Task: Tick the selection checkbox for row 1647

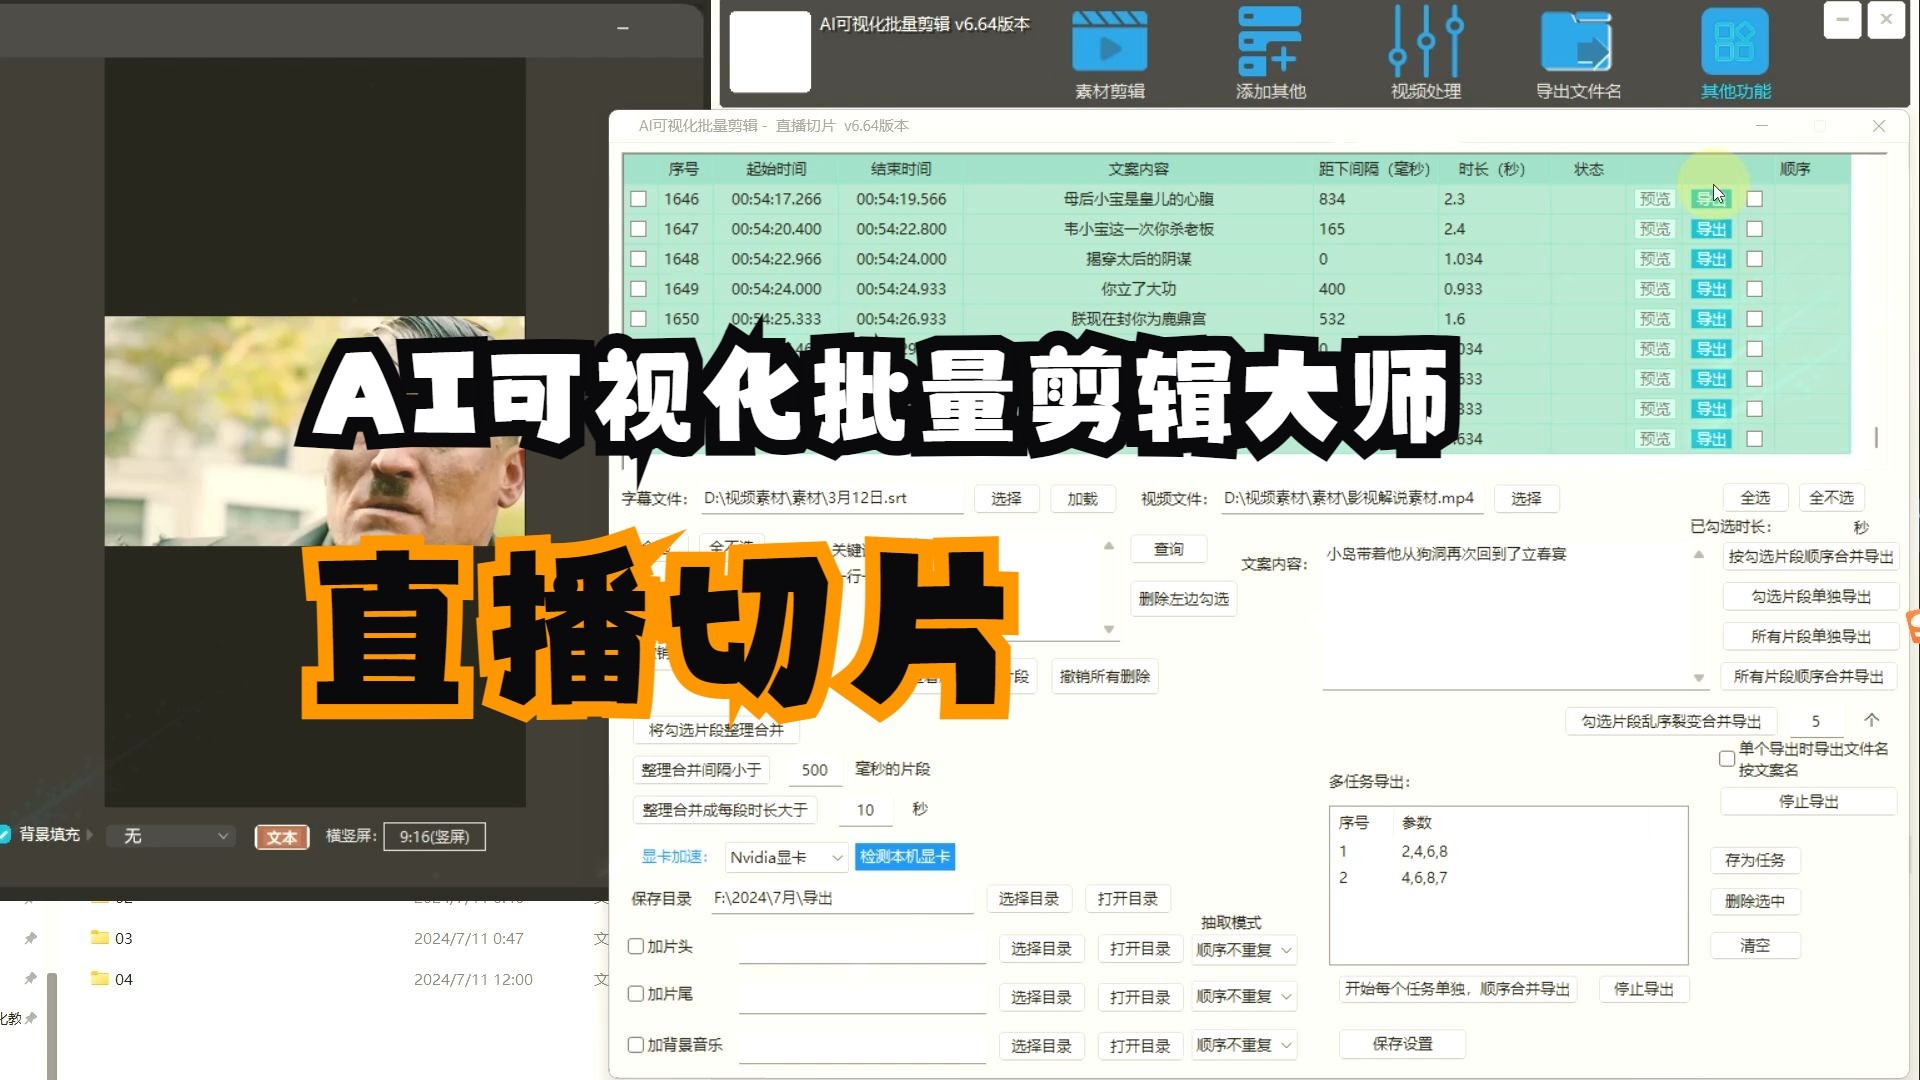Action: [x=639, y=229]
